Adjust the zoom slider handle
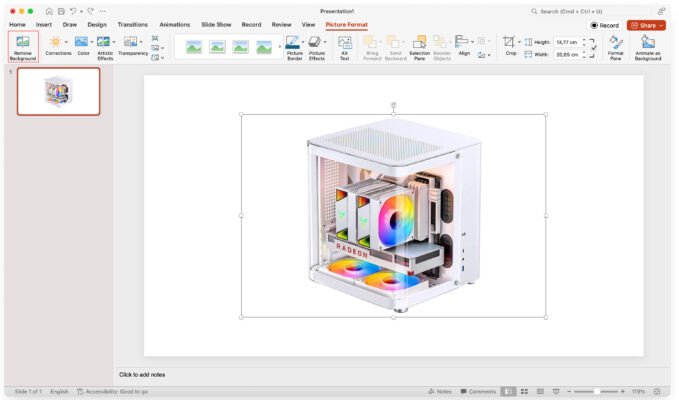This screenshot has width=679, height=400. 597,392
